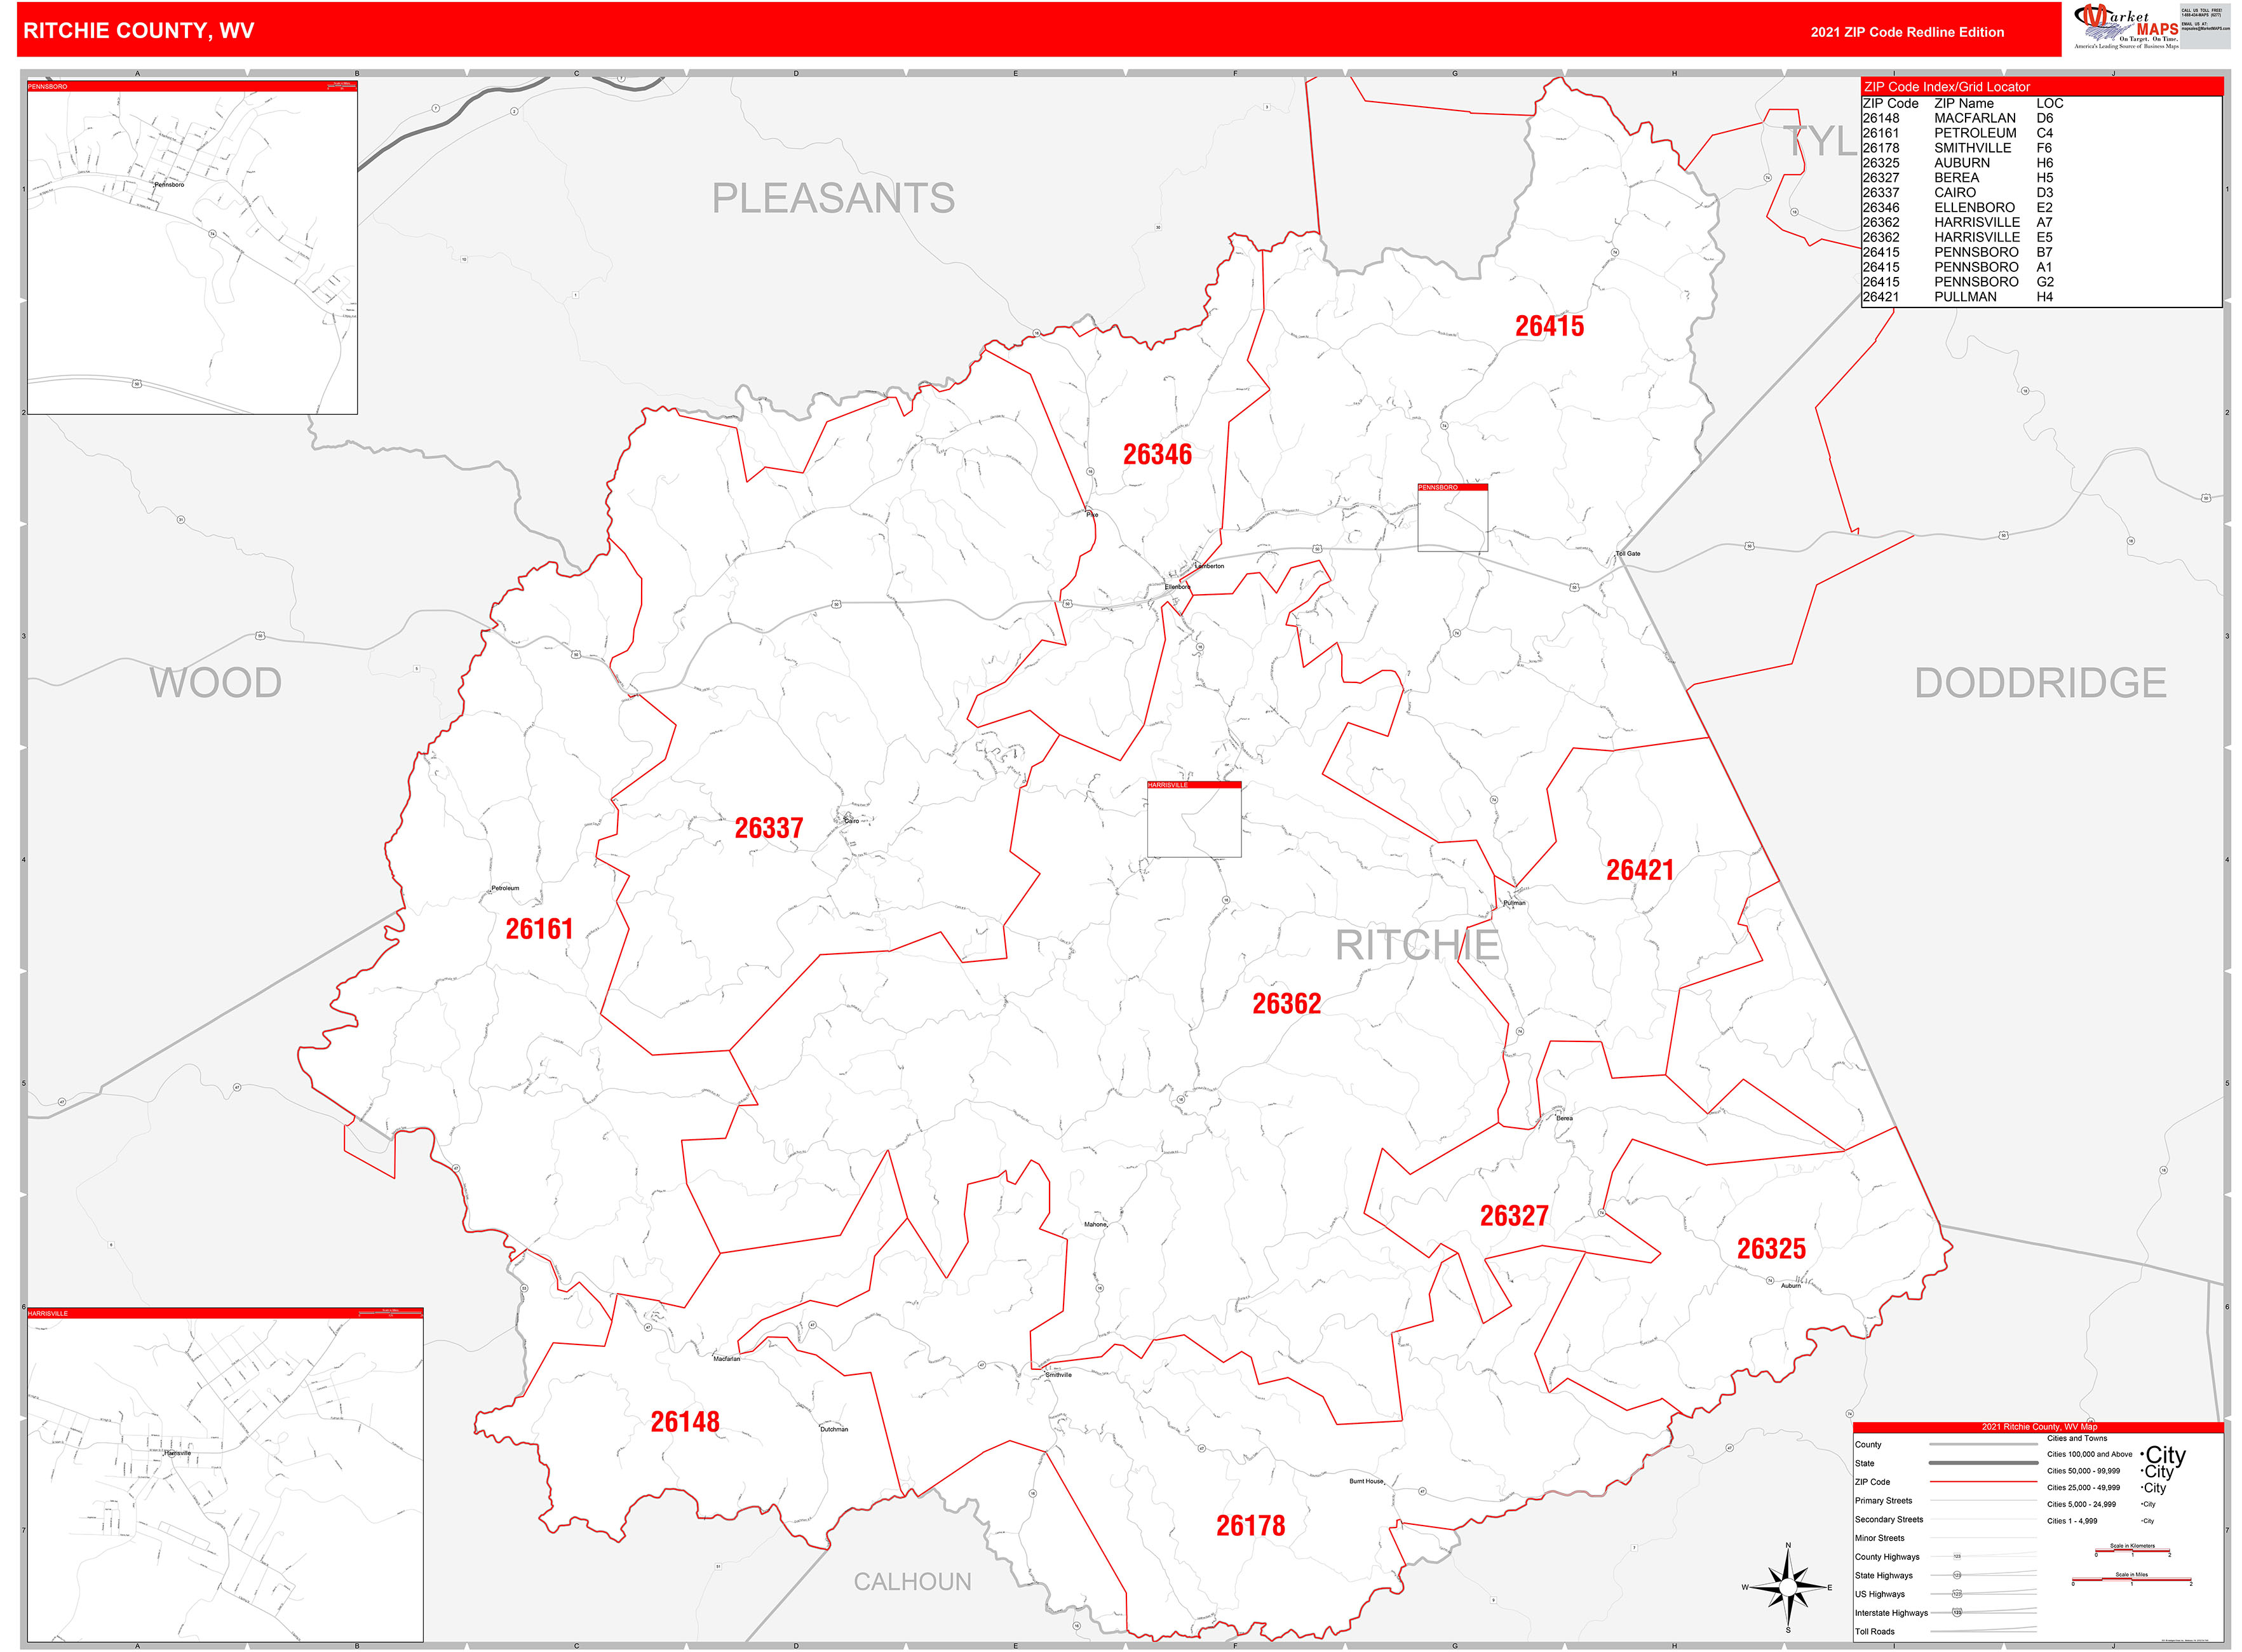
Task: Open the Cities and Towns legend section
Action: click(2078, 1438)
